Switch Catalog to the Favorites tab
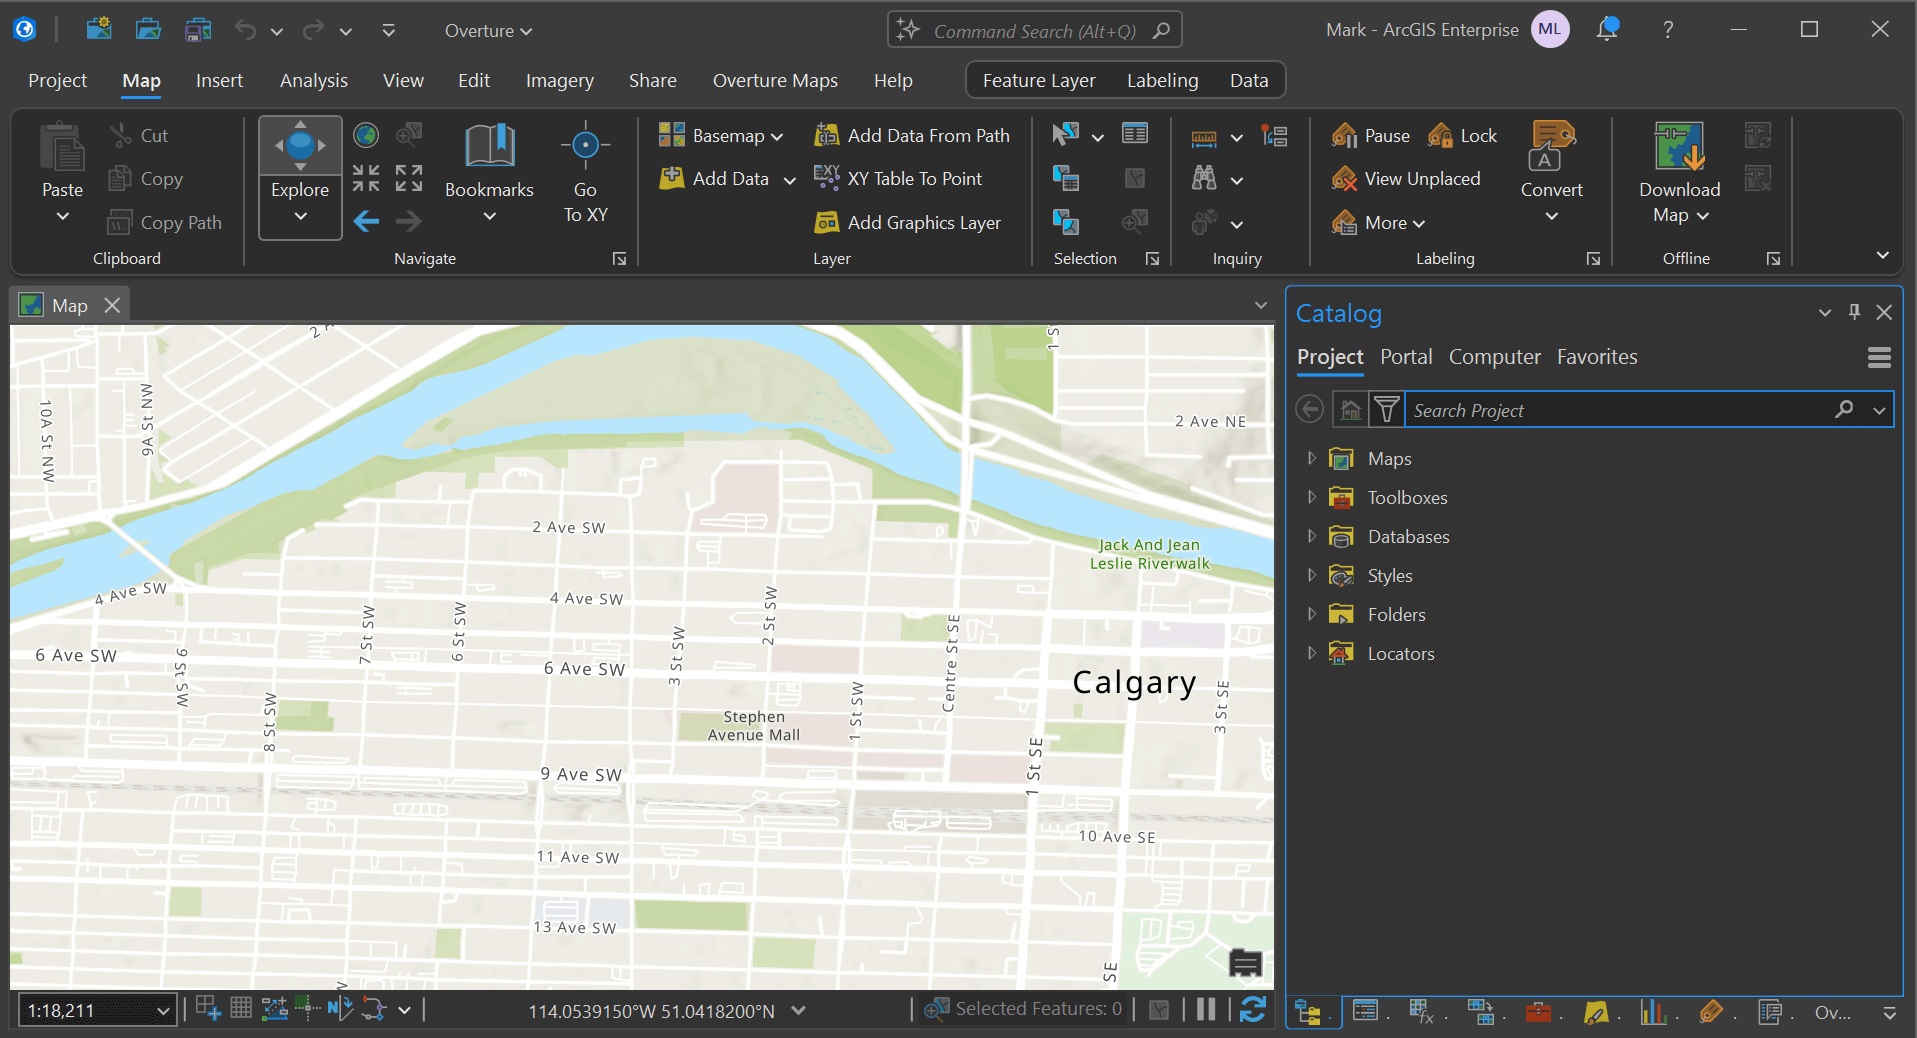Image resolution: width=1917 pixels, height=1038 pixels. tap(1597, 357)
